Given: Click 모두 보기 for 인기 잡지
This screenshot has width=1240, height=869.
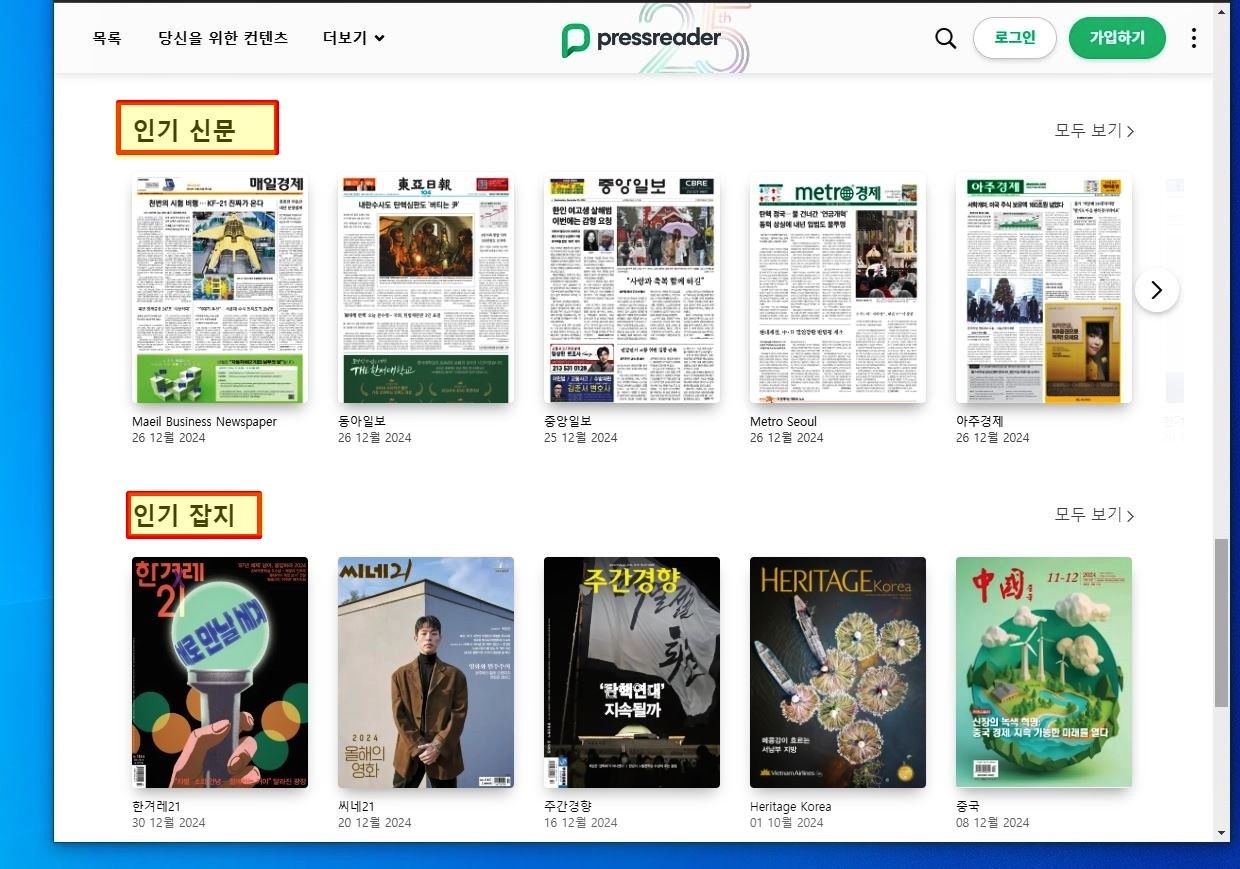Looking at the screenshot, I should coord(1095,515).
